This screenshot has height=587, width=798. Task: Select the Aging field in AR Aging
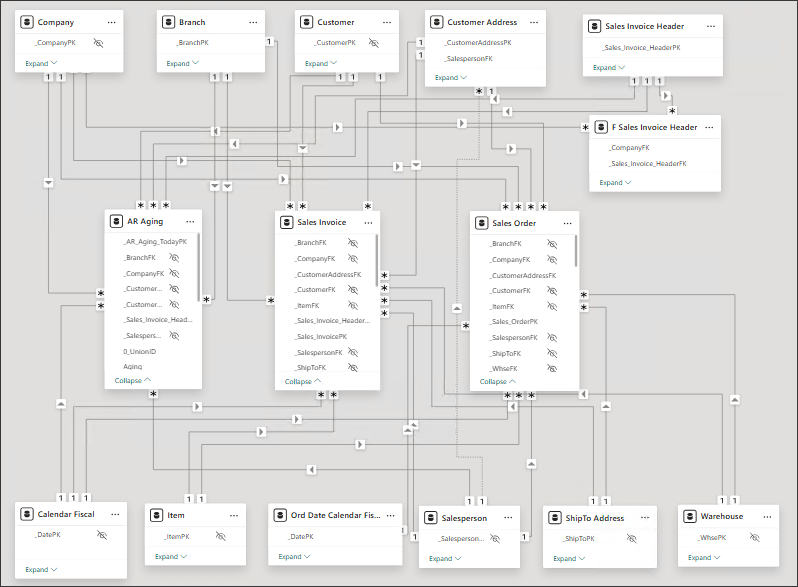pyautogui.click(x=119, y=367)
